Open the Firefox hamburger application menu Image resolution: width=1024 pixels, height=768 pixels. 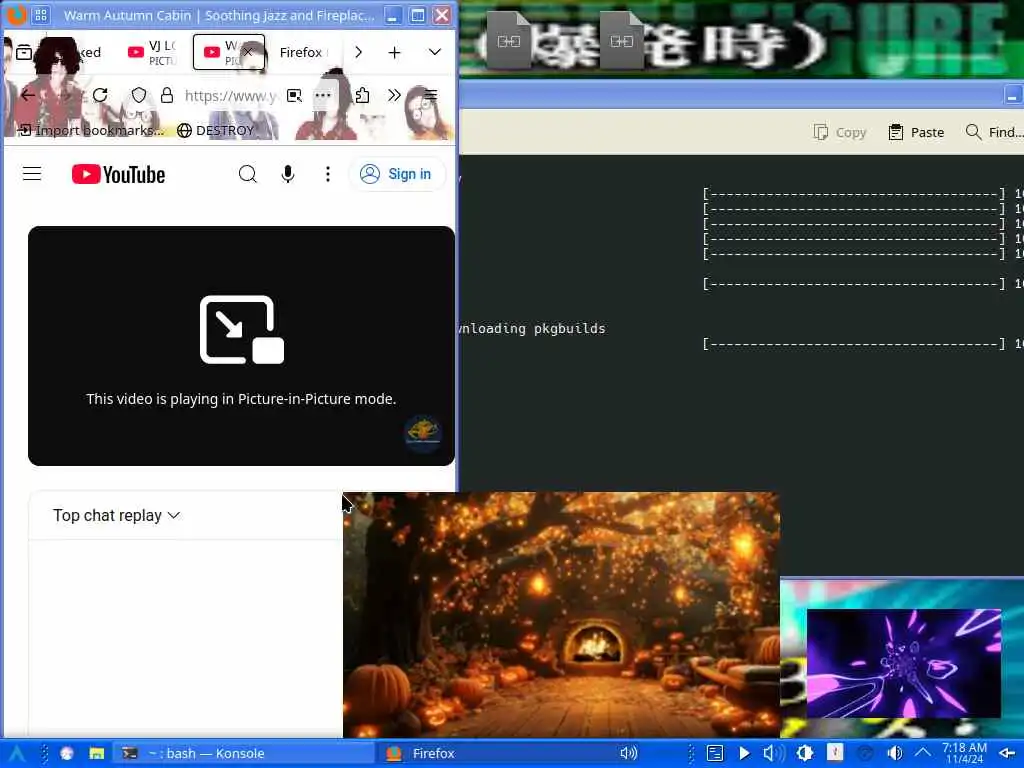pos(430,95)
